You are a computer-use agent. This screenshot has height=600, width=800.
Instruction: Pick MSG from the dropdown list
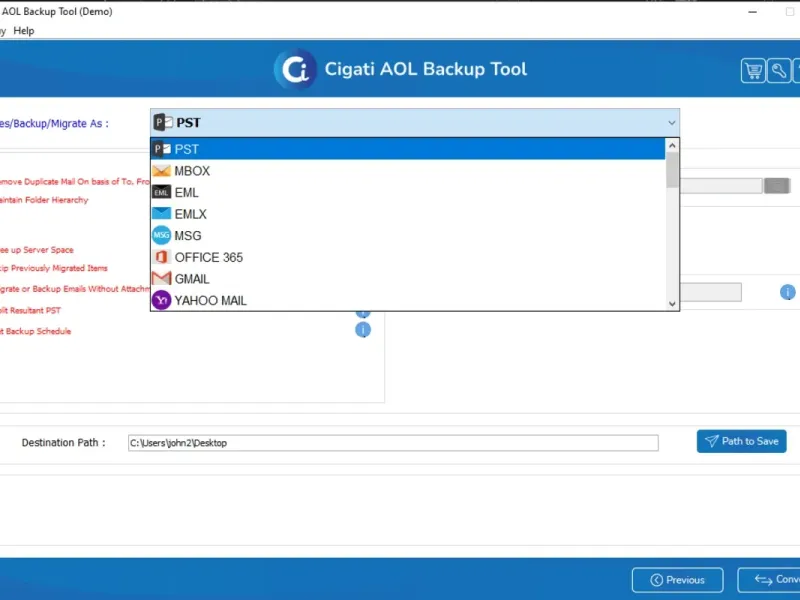(408, 236)
